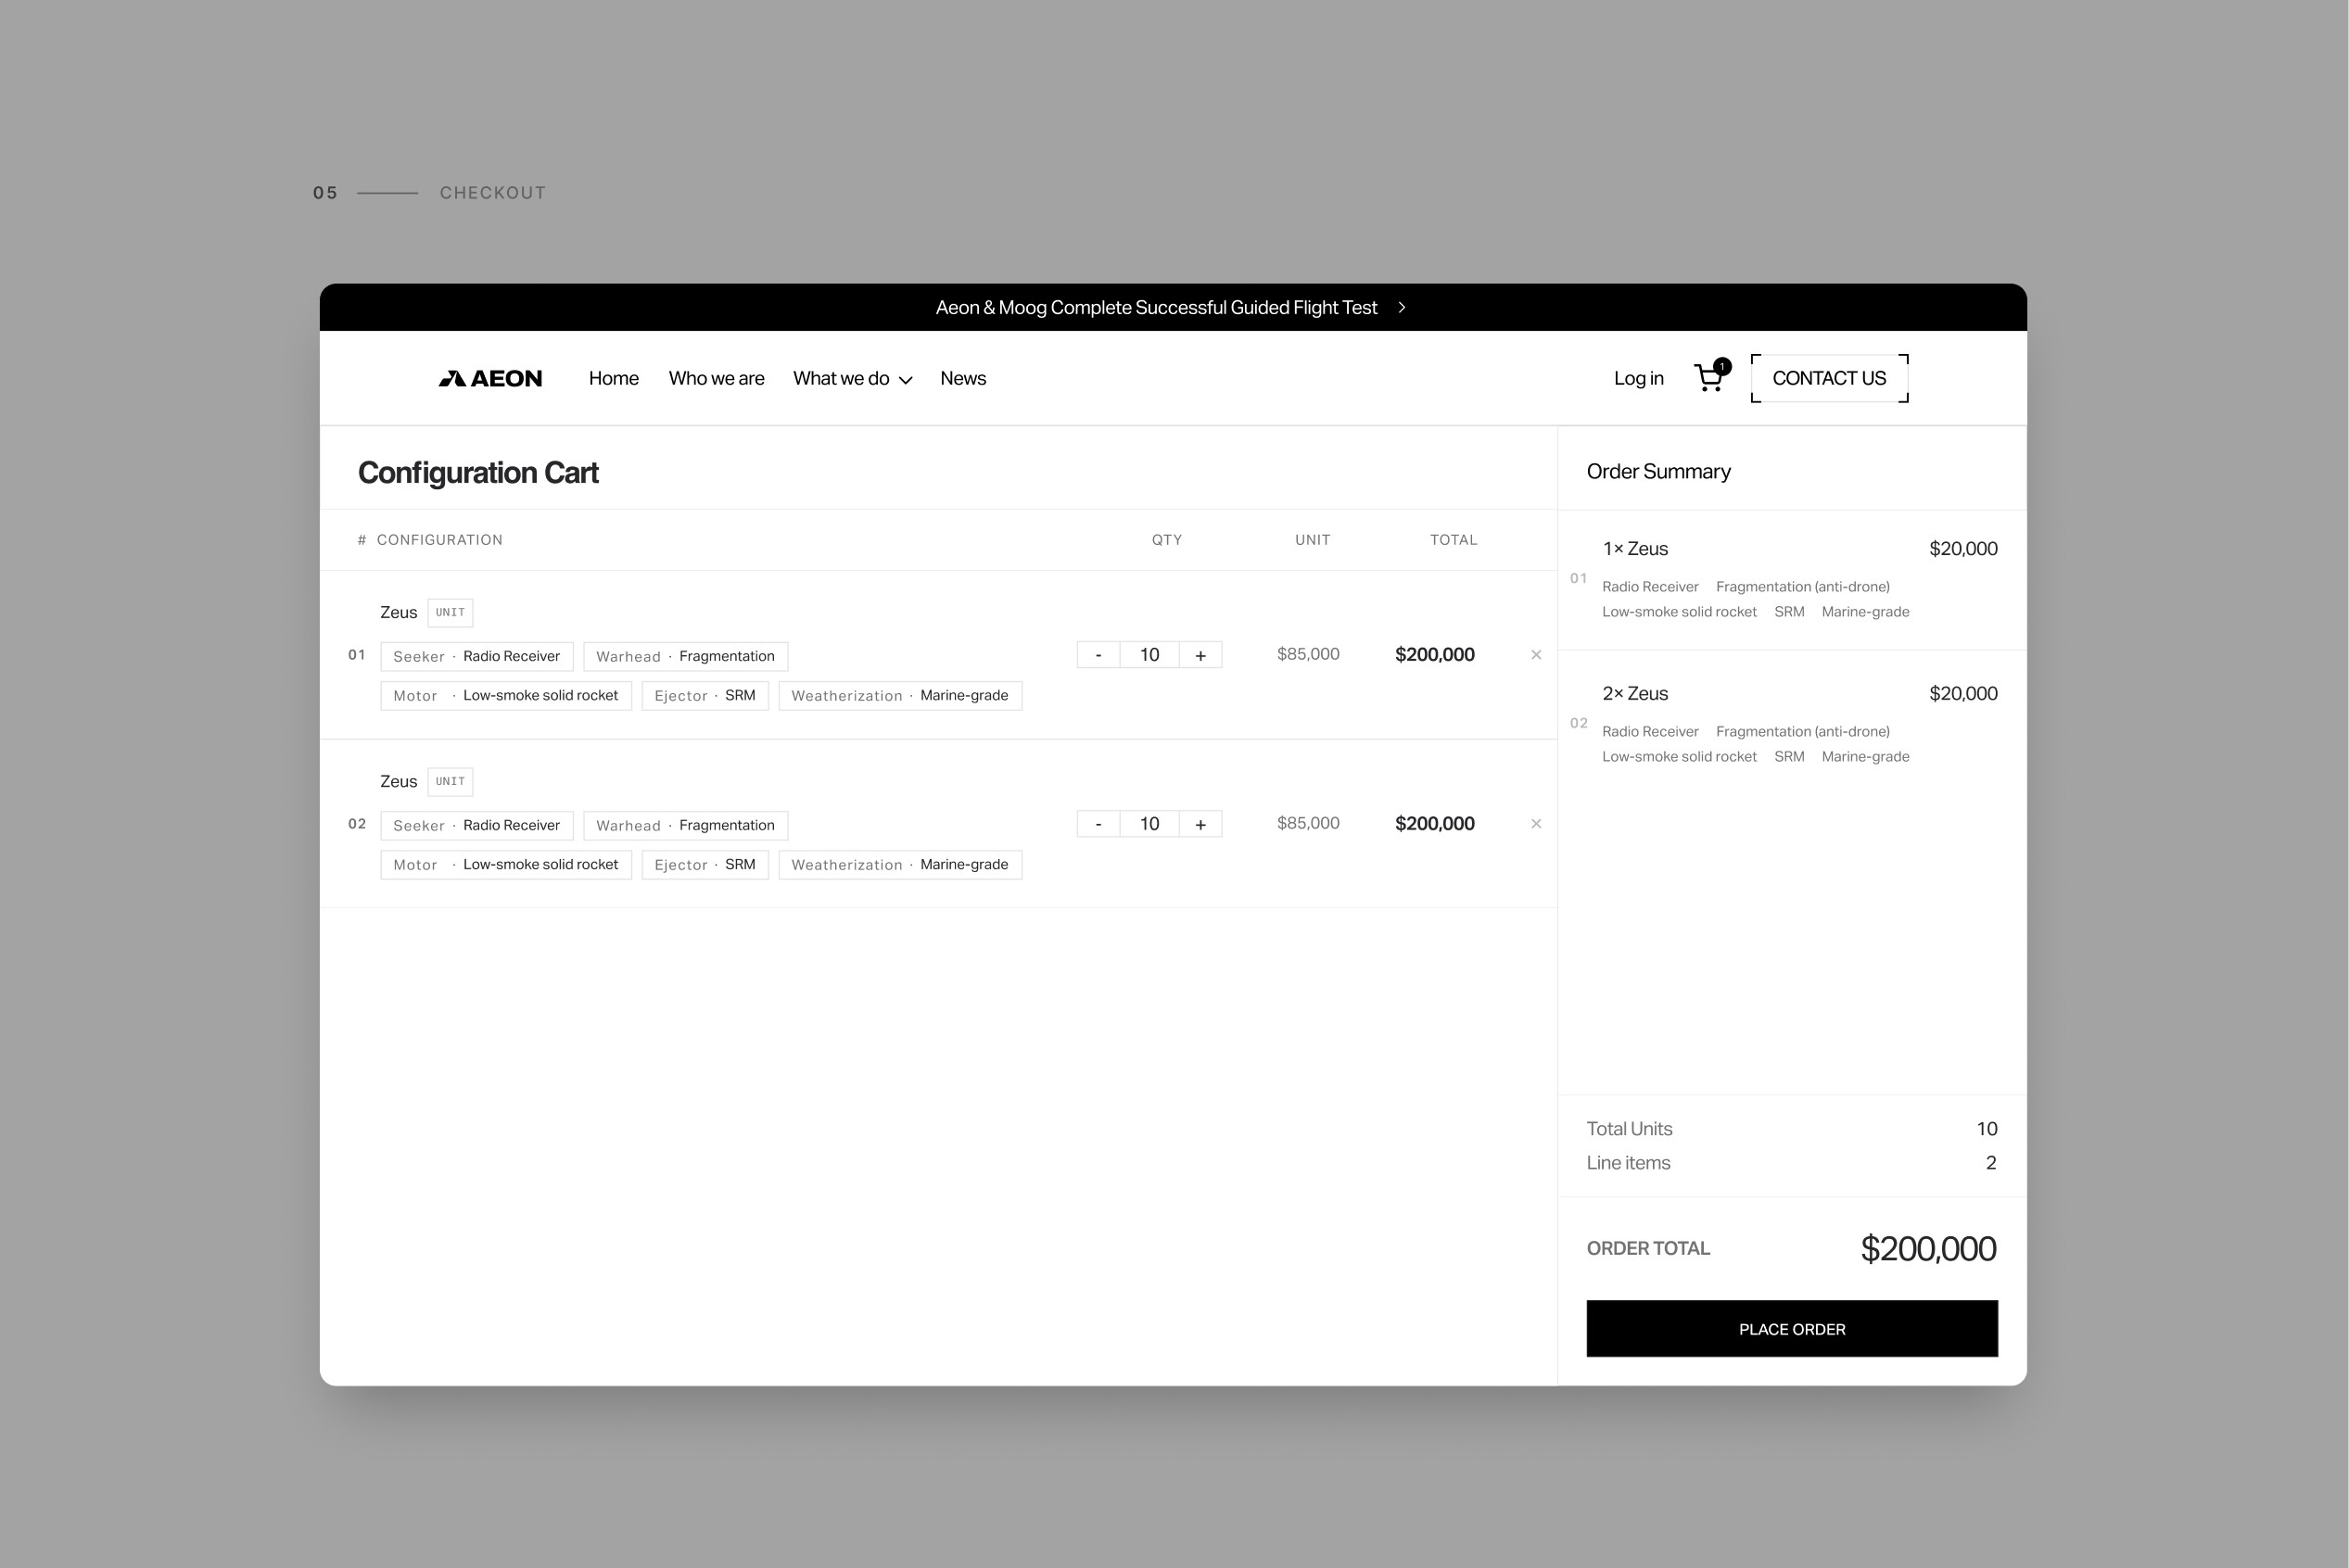Remove second Zeus configuration with X
The width and height of the screenshot is (2349, 1568).
pos(1536,824)
